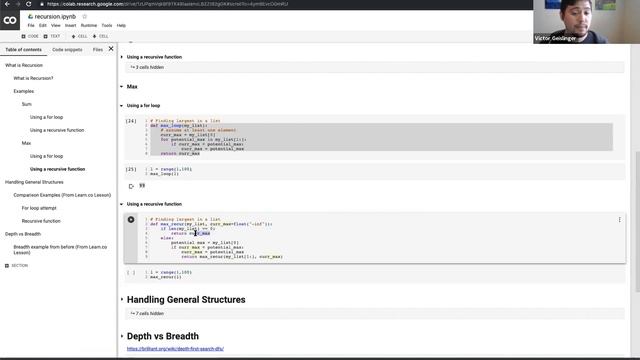Open the File menu
640x360 pixels.
[31, 25]
